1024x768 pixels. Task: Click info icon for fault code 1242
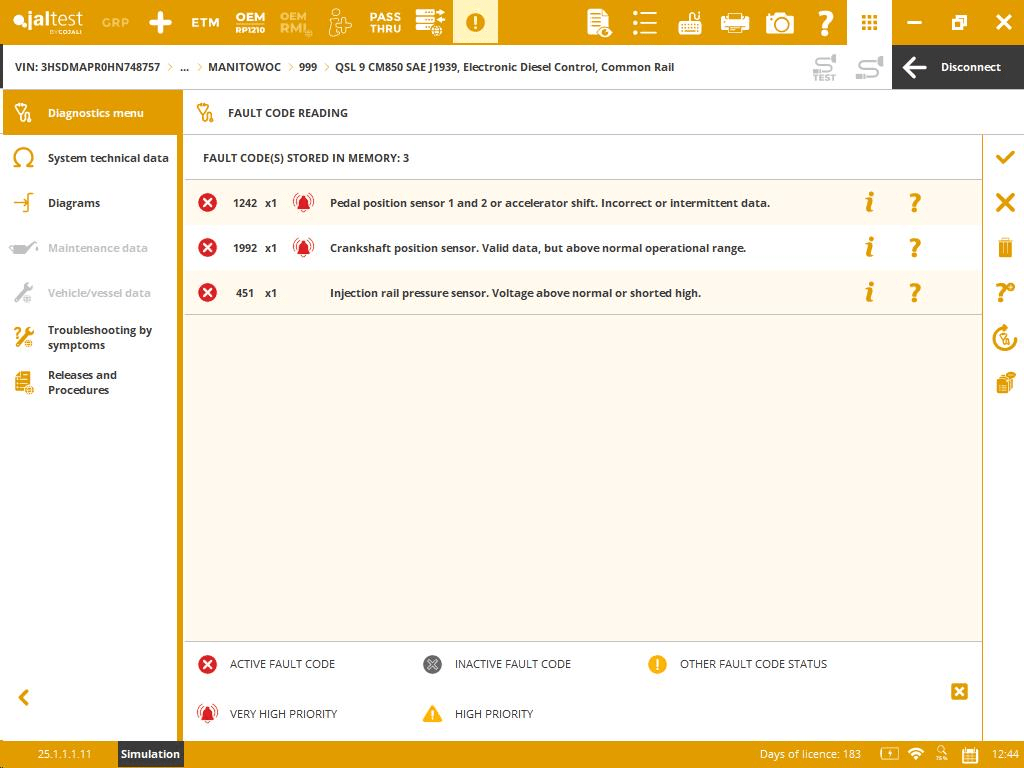pos(869,203)
